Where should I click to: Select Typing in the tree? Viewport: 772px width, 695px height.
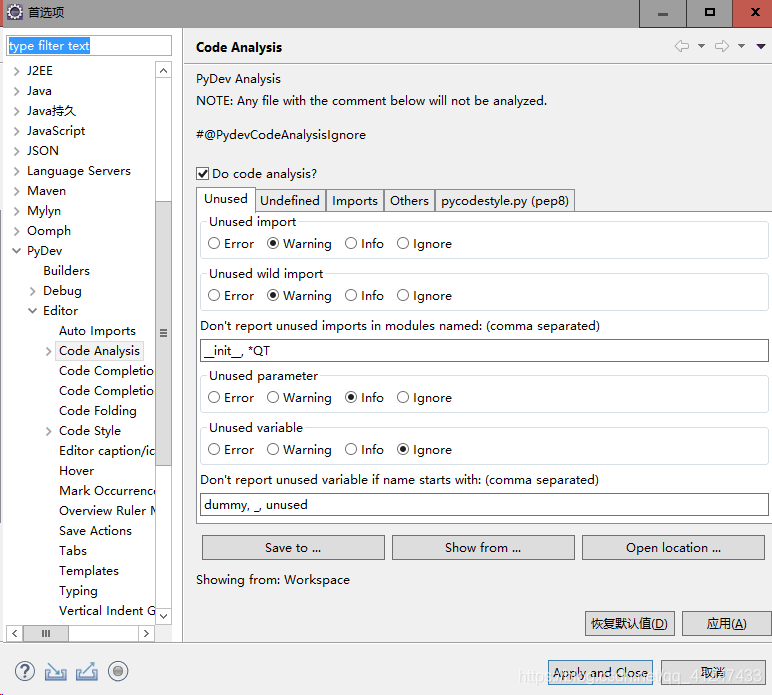tap(78, 591)
